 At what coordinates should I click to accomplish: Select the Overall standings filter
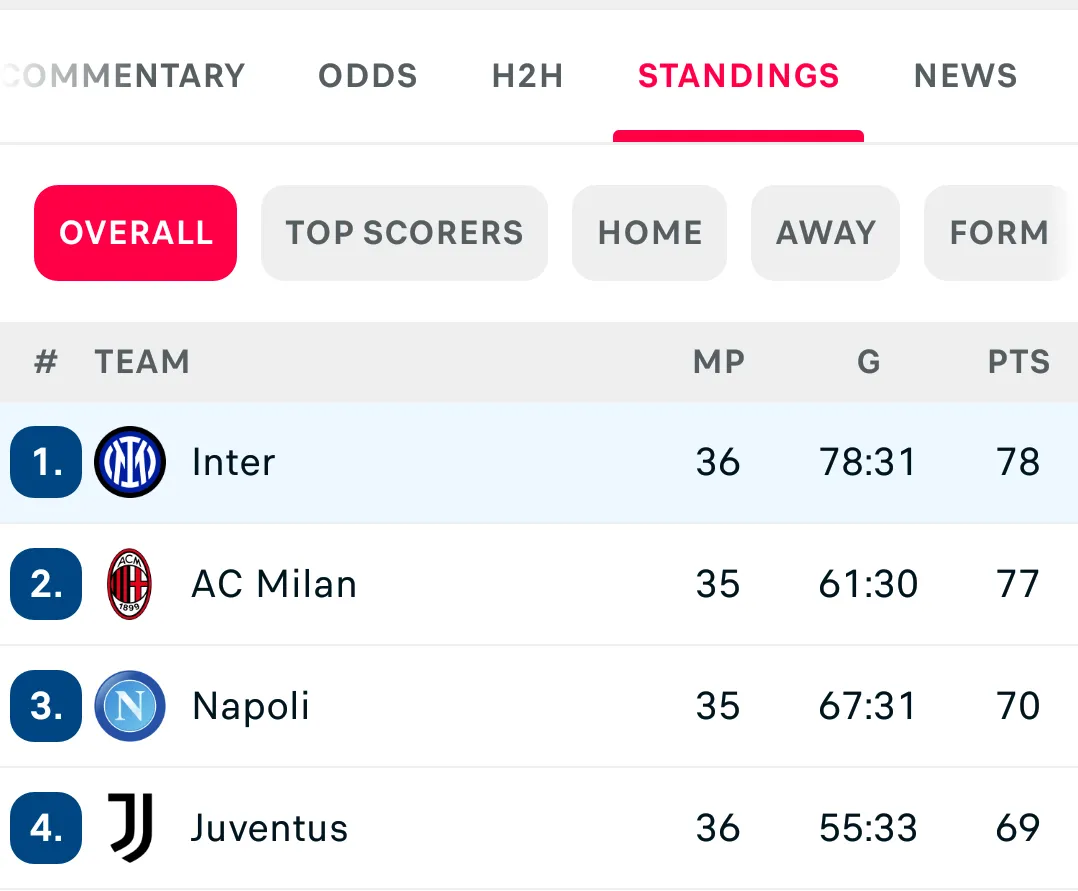pos(136,233)
